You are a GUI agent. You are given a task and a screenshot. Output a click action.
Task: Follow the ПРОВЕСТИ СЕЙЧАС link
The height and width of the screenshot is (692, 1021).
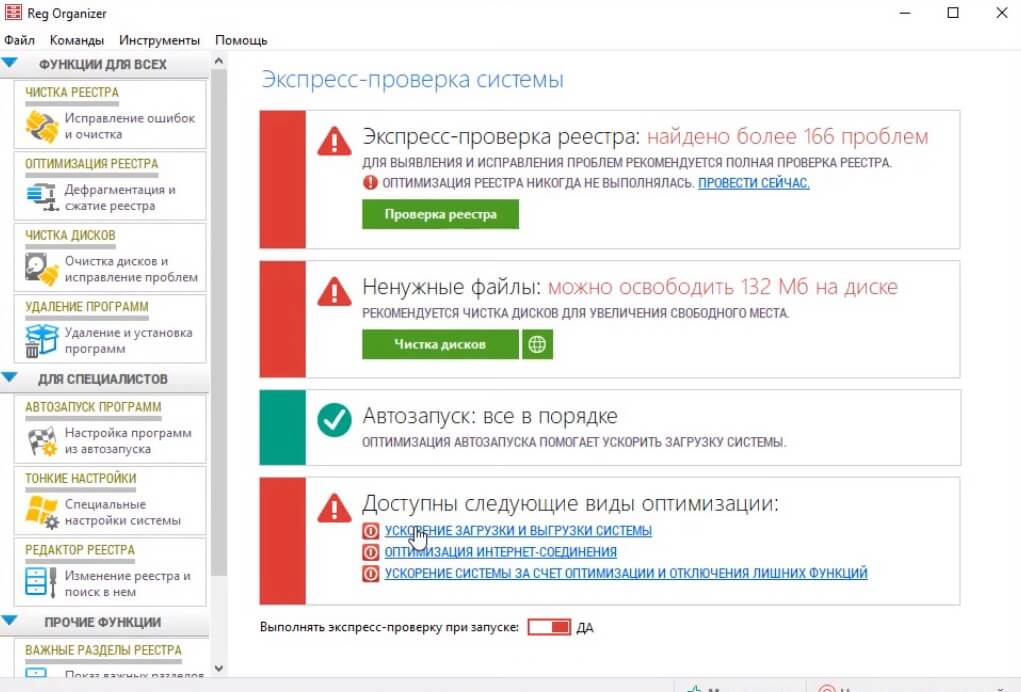coord(753,183)
